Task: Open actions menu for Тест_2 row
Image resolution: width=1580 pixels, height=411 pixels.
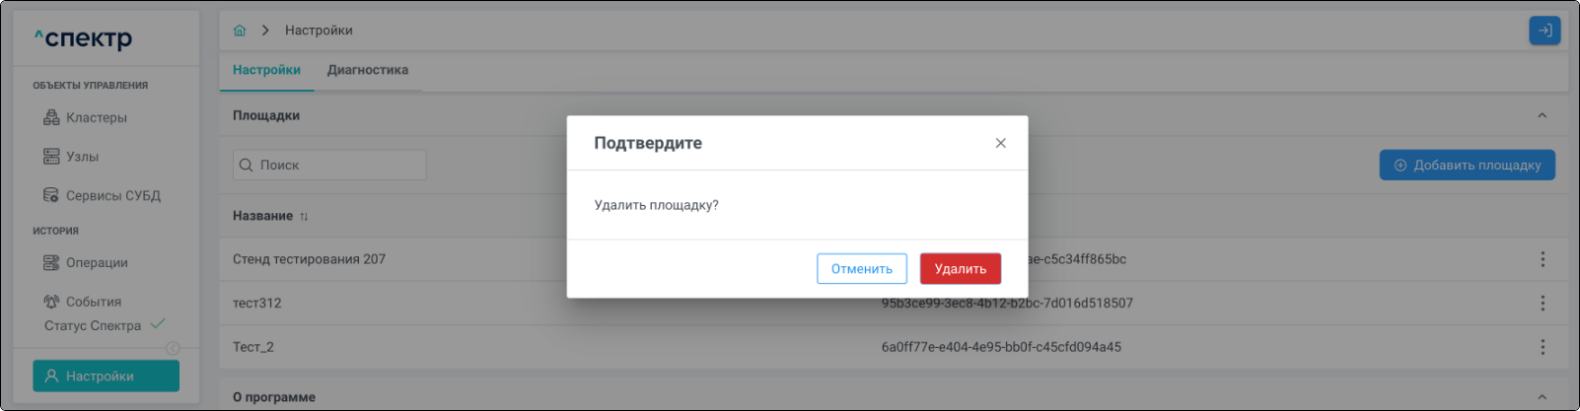Action: (1542, 347)
